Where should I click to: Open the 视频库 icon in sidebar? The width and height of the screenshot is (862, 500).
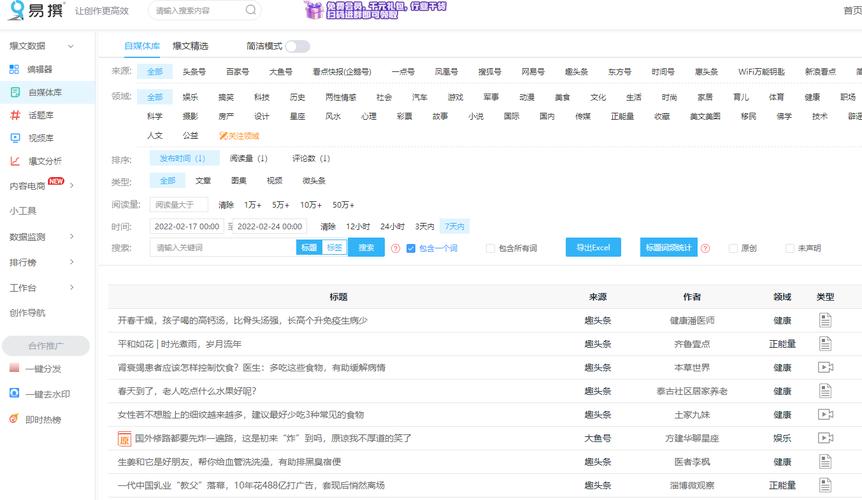[15, 138]
